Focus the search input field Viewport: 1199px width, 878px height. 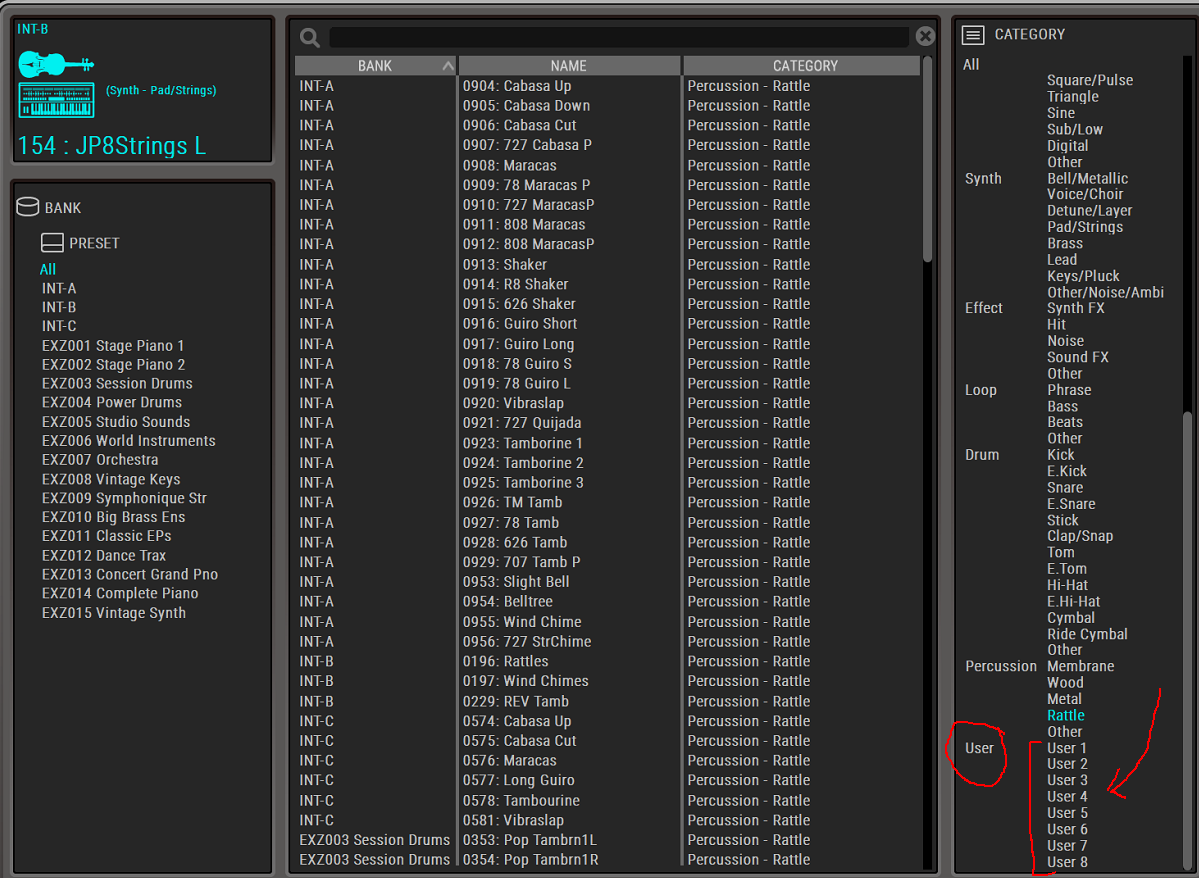[x=619, y=37]
